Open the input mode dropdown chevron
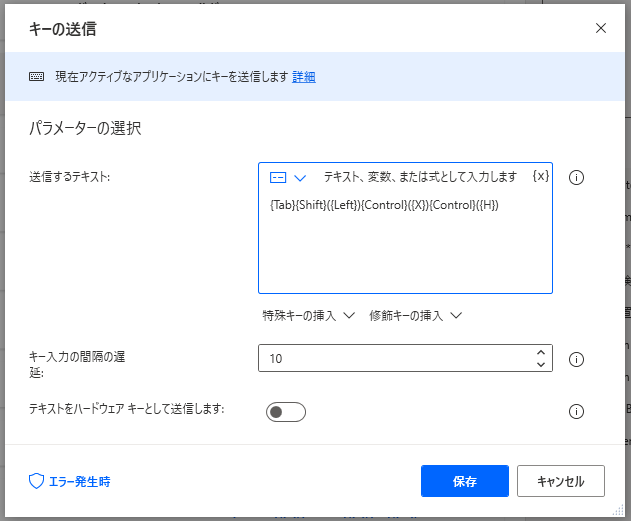This screenshot has width=631, height=521. [299, 178]
